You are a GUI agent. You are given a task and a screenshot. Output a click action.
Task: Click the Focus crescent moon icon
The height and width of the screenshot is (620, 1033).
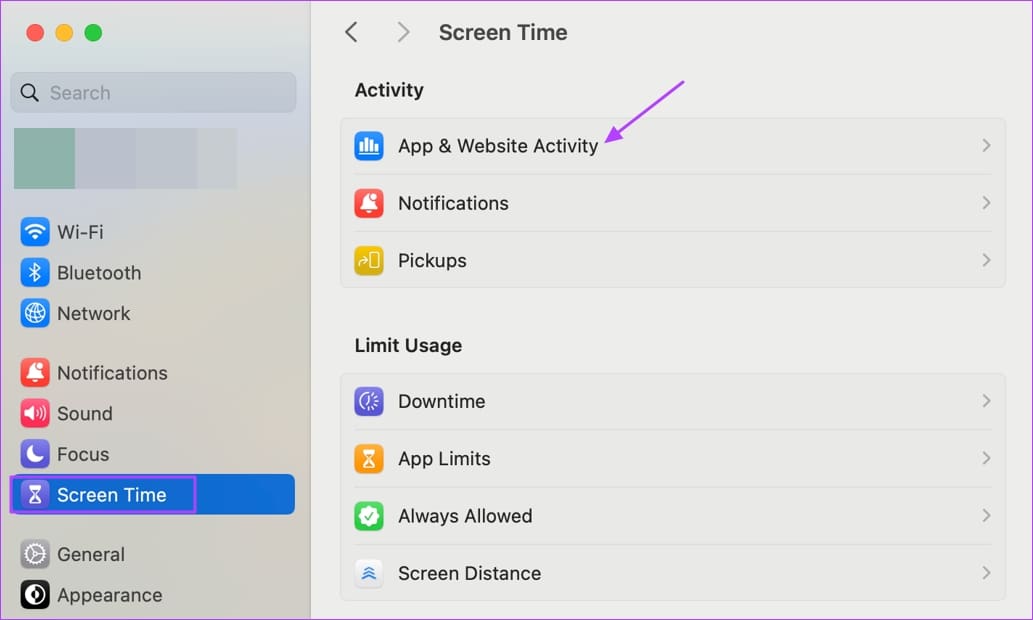[x=35, y=454]
